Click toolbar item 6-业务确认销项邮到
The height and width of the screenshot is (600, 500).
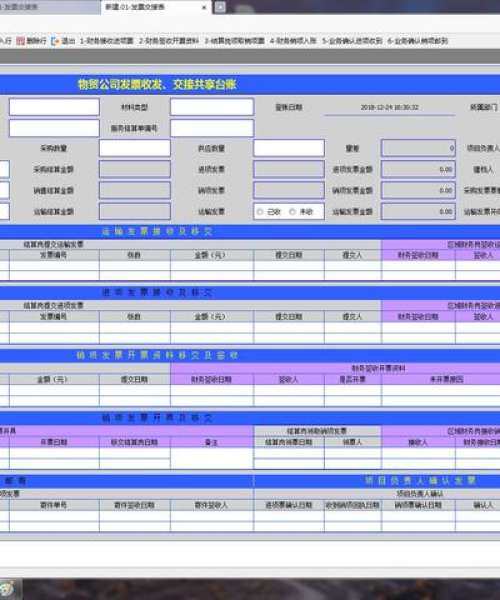pos(418,41)
